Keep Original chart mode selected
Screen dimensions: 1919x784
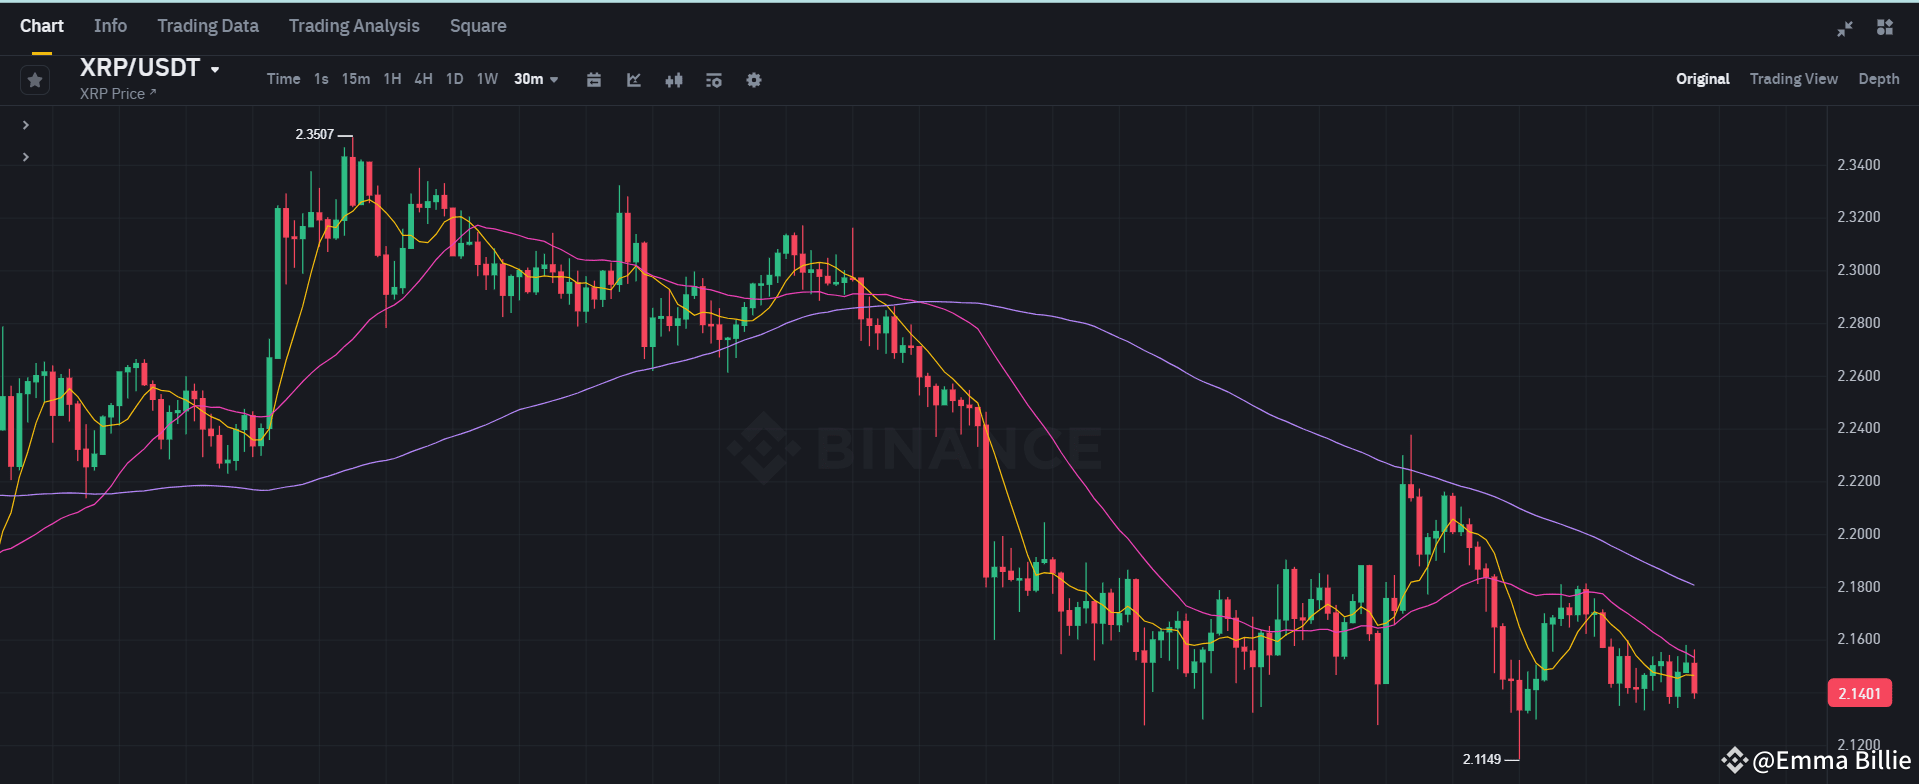pos(1702,79)
